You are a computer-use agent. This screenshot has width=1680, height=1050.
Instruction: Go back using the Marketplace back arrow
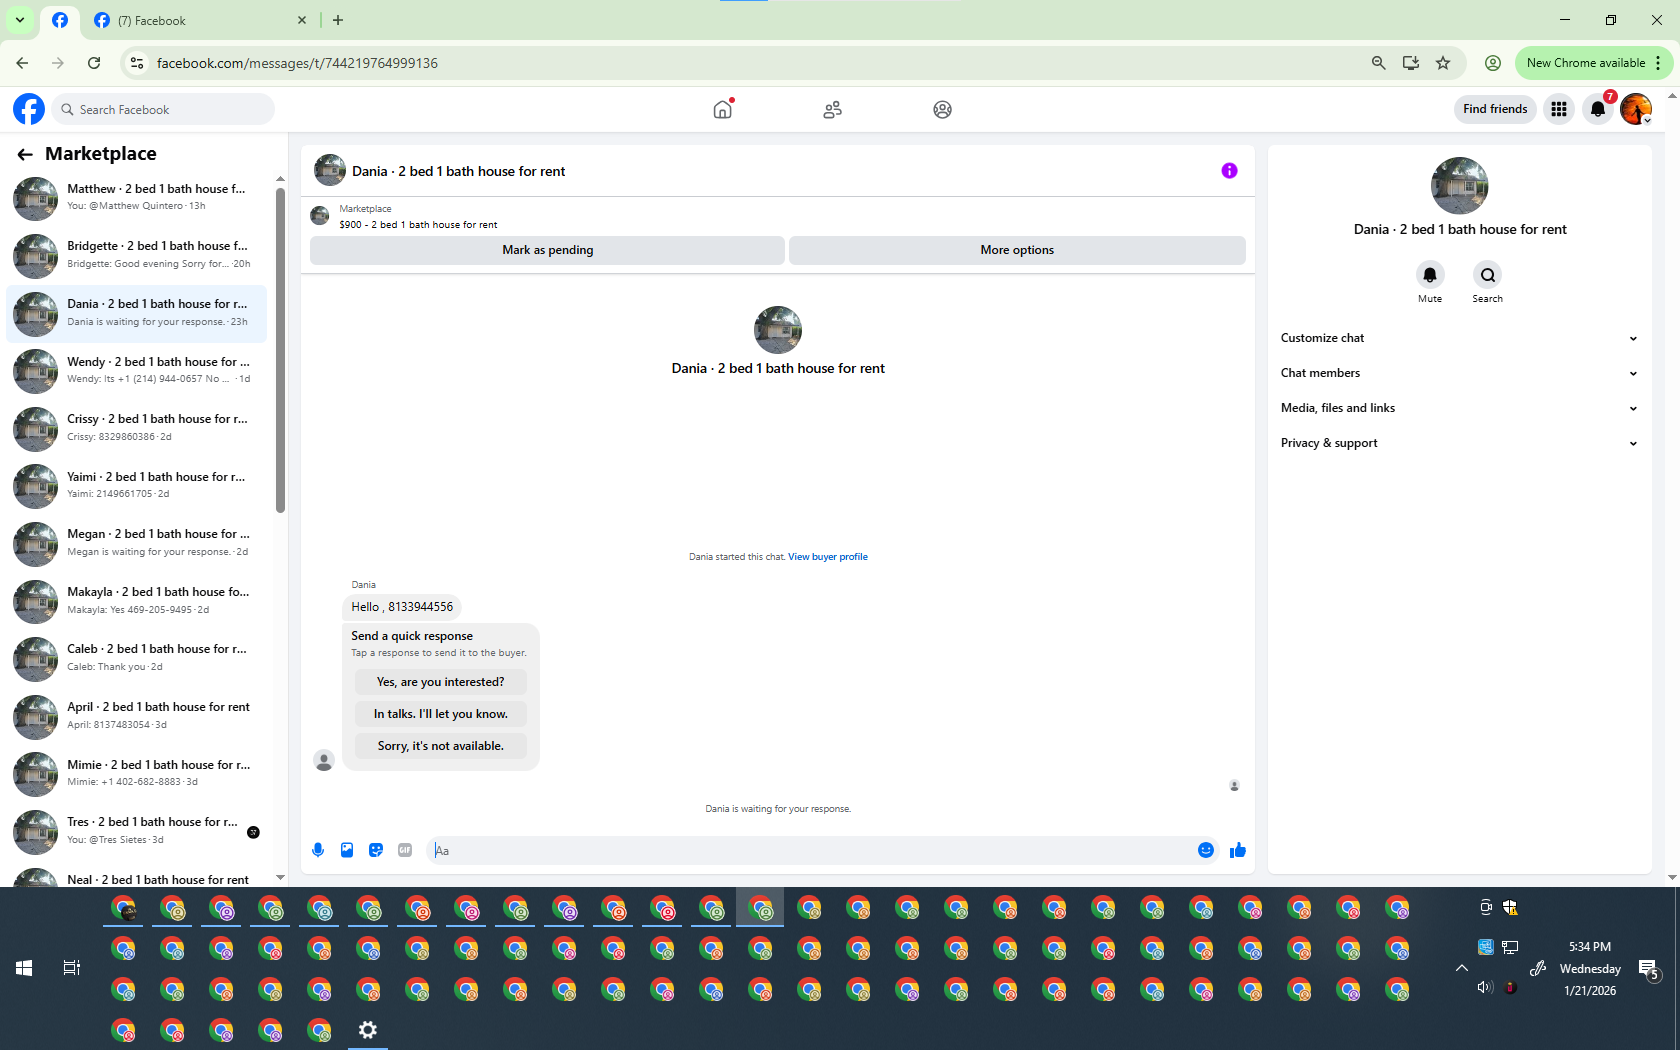point(25,154)
